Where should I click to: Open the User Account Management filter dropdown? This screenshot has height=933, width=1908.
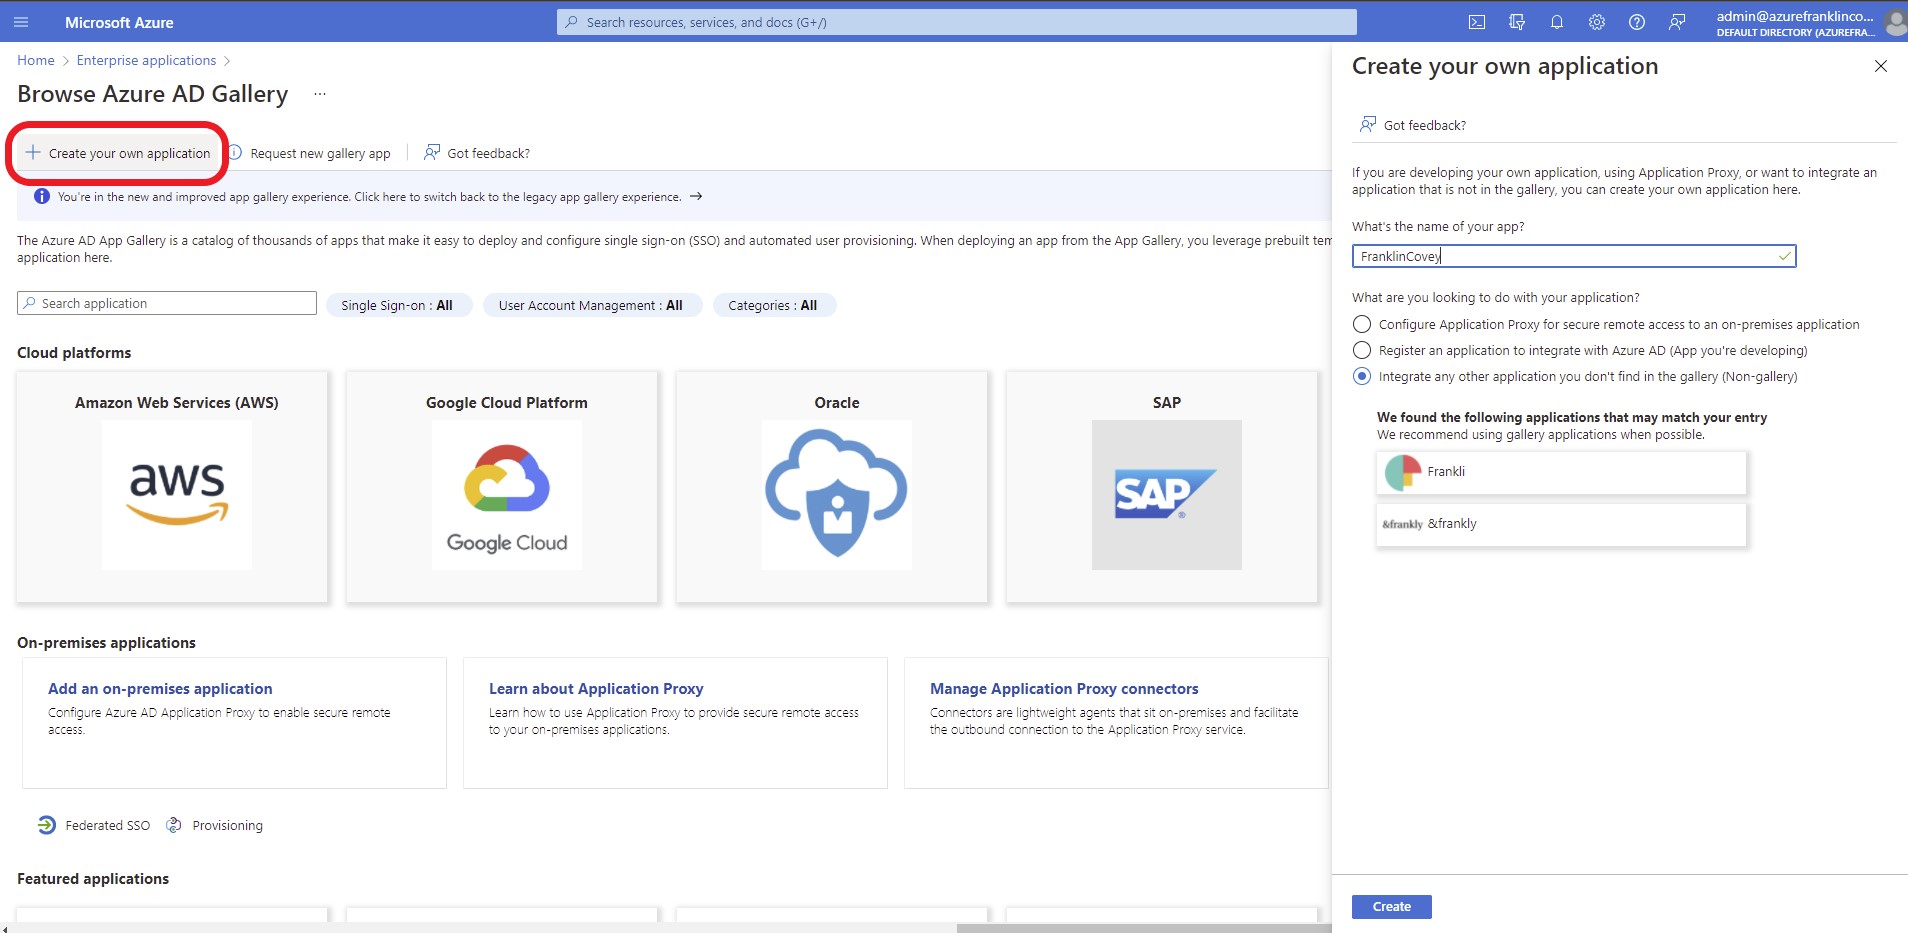coord(592,305)
